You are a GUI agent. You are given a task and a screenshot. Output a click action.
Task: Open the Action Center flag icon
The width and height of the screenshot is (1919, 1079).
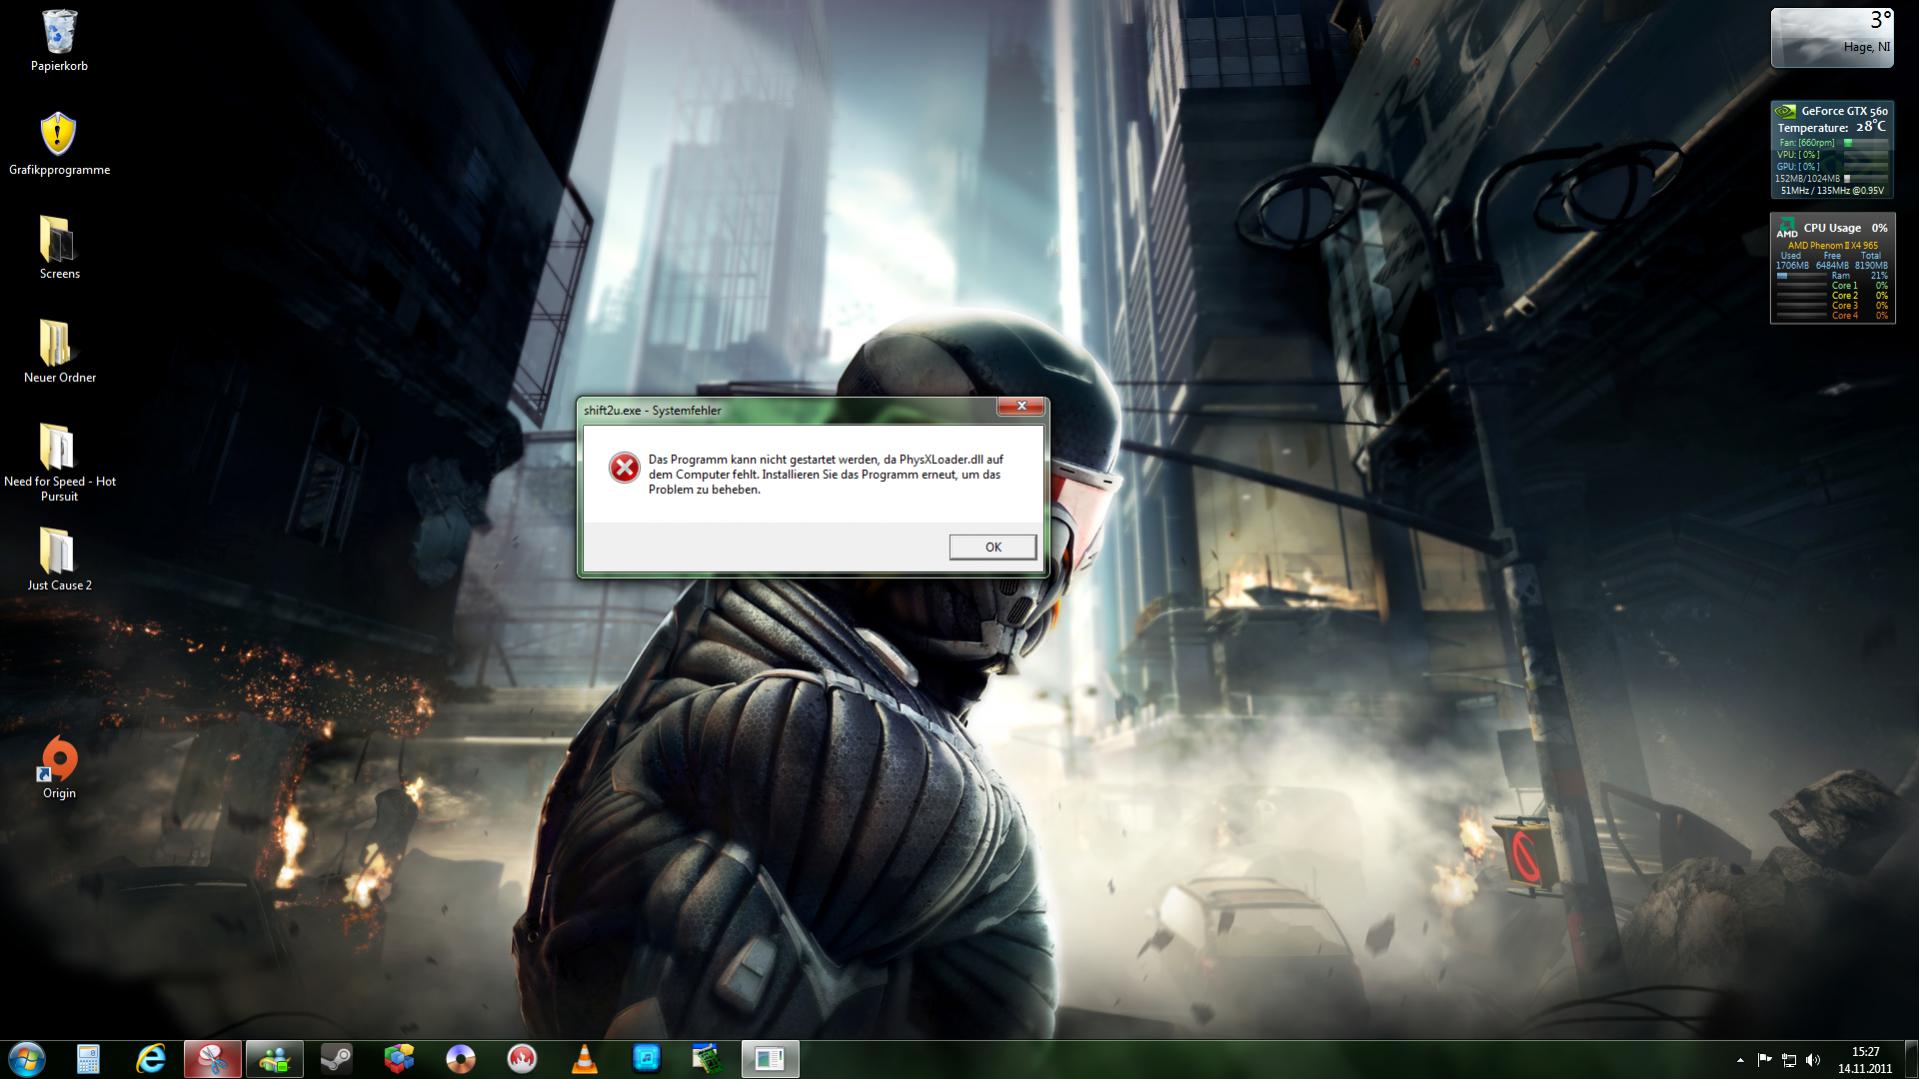(x=1764, y=1060)
